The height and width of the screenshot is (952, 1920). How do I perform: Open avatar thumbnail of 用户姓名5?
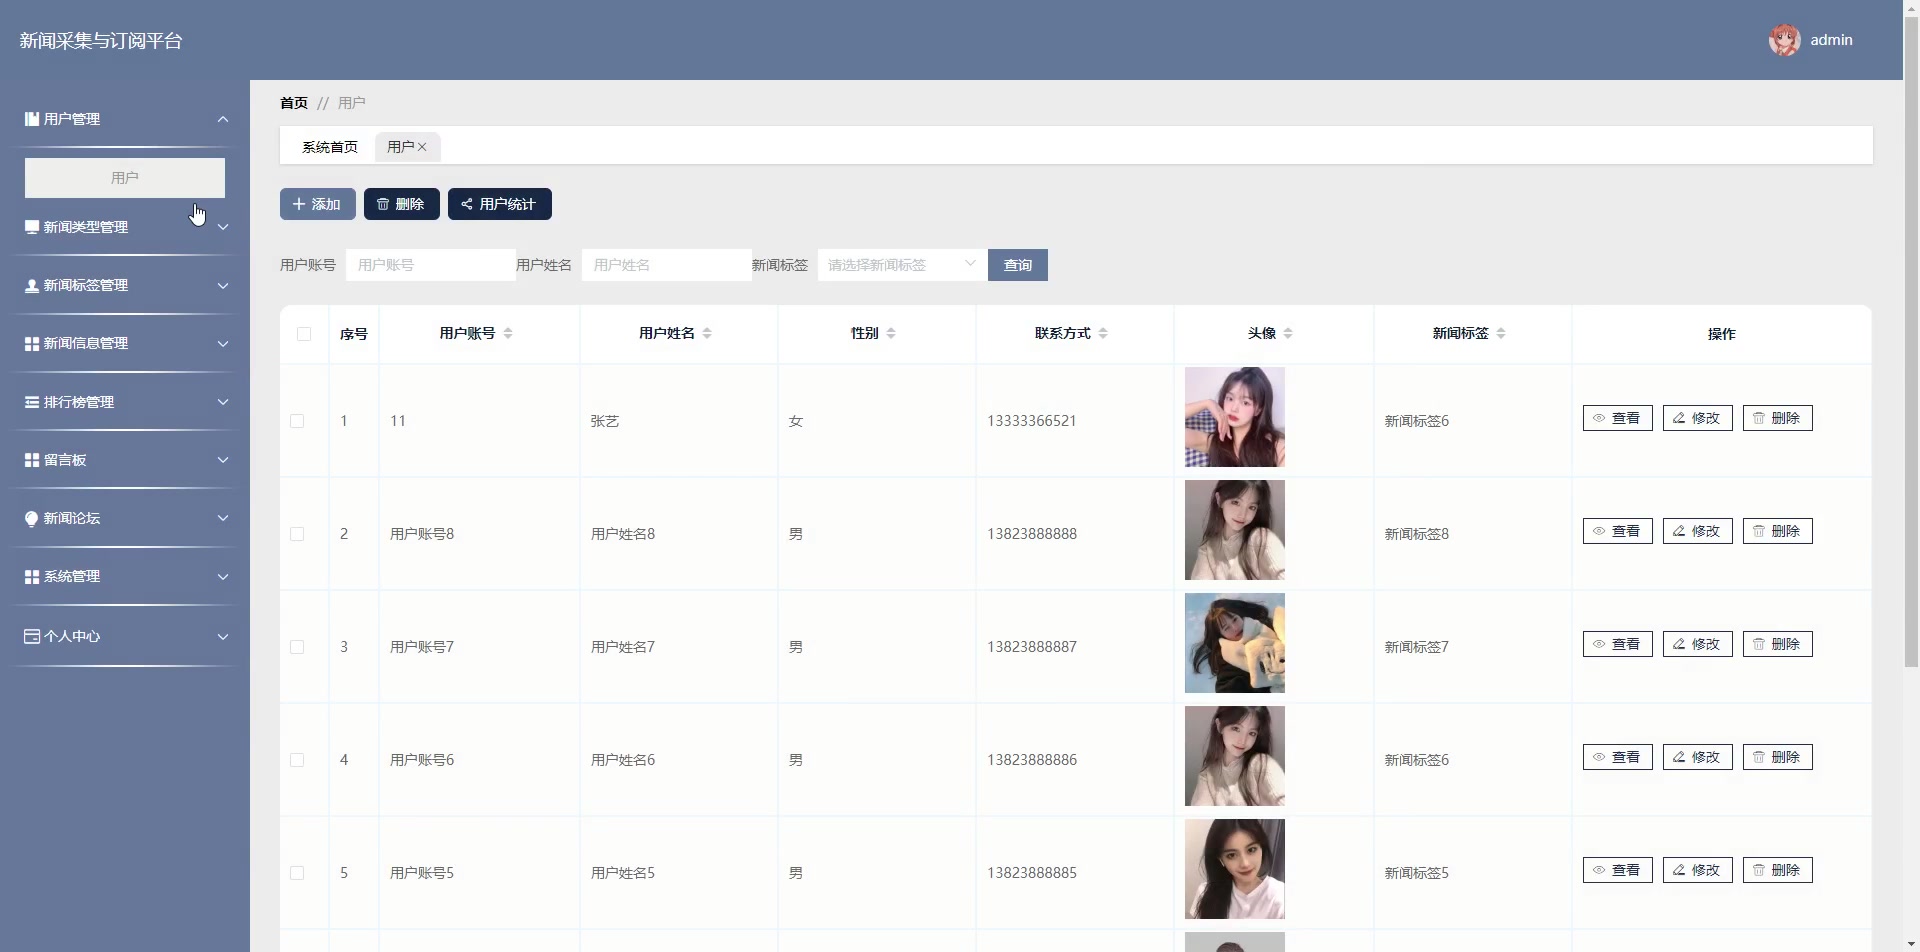(x=1235, y=869)
